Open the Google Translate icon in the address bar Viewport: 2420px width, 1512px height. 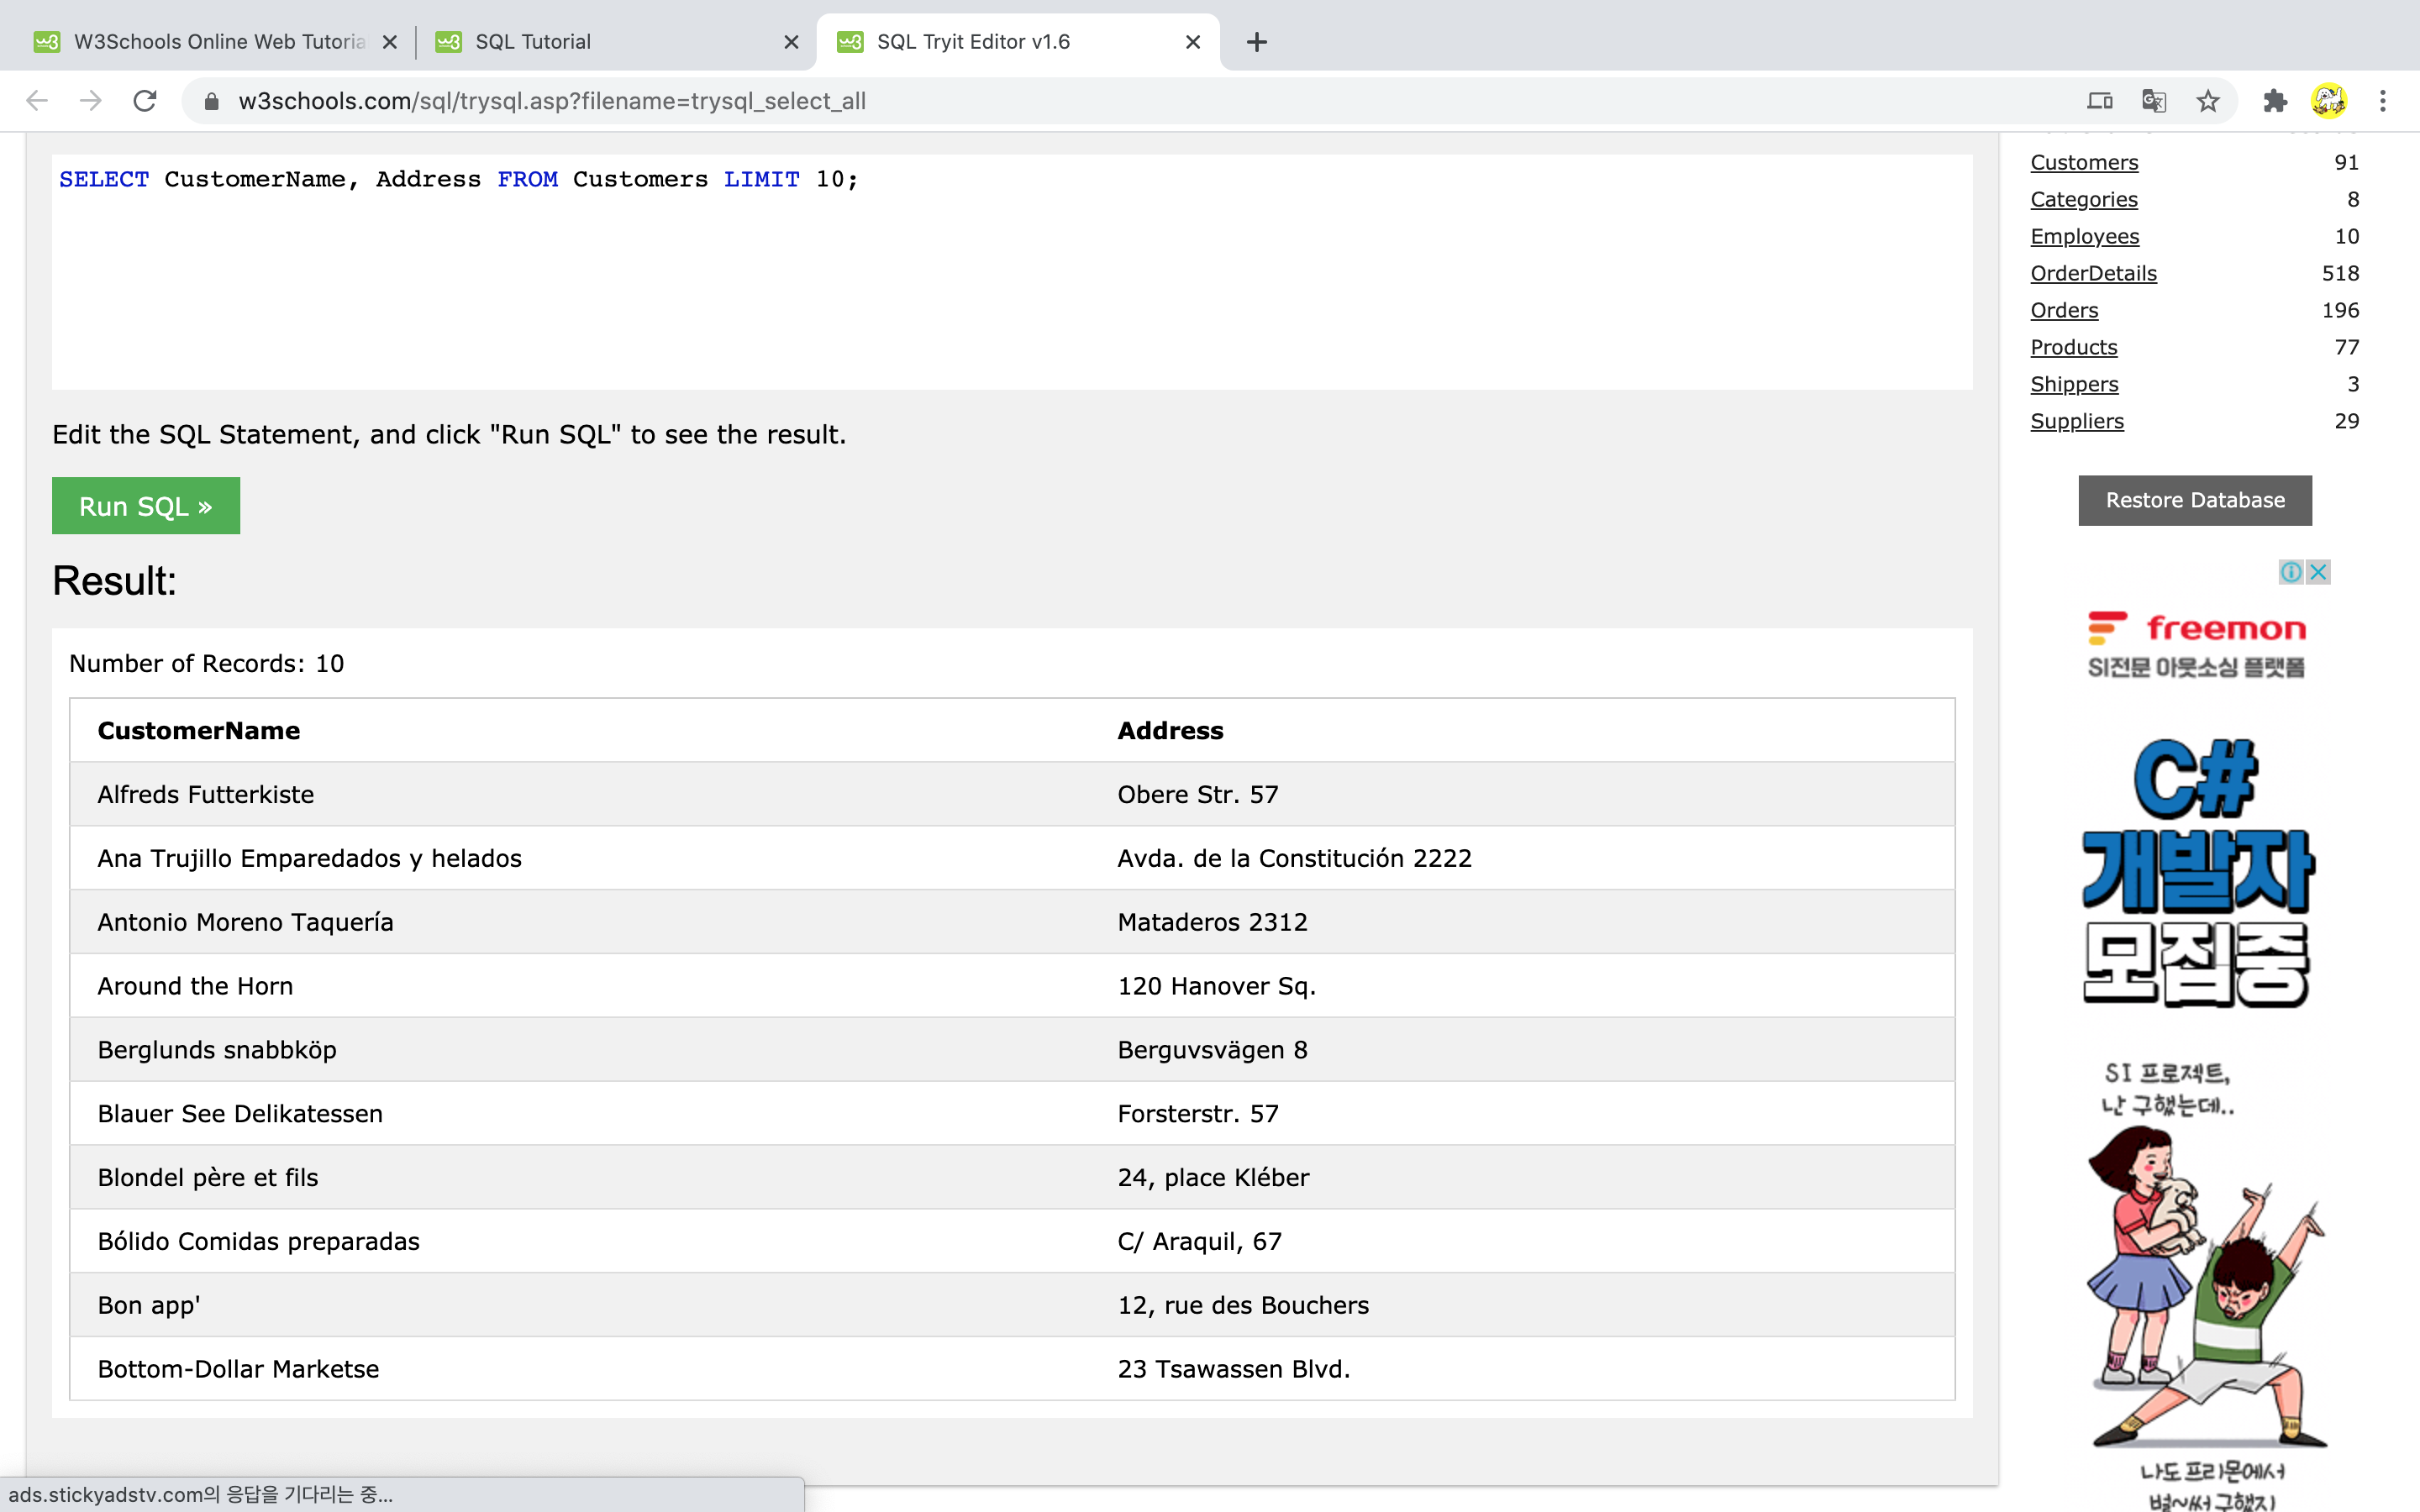tap(2153, 101)
